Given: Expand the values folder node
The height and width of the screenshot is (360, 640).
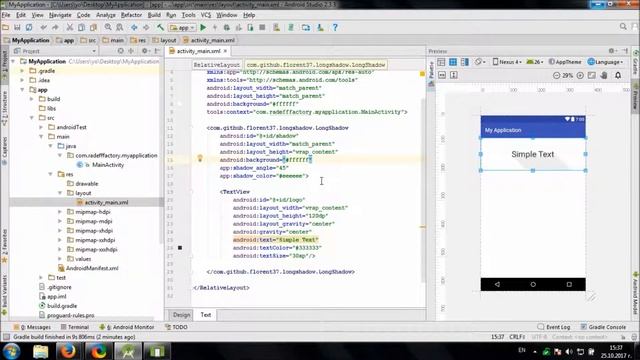Looking at the screenshot, I should point(60,259).
